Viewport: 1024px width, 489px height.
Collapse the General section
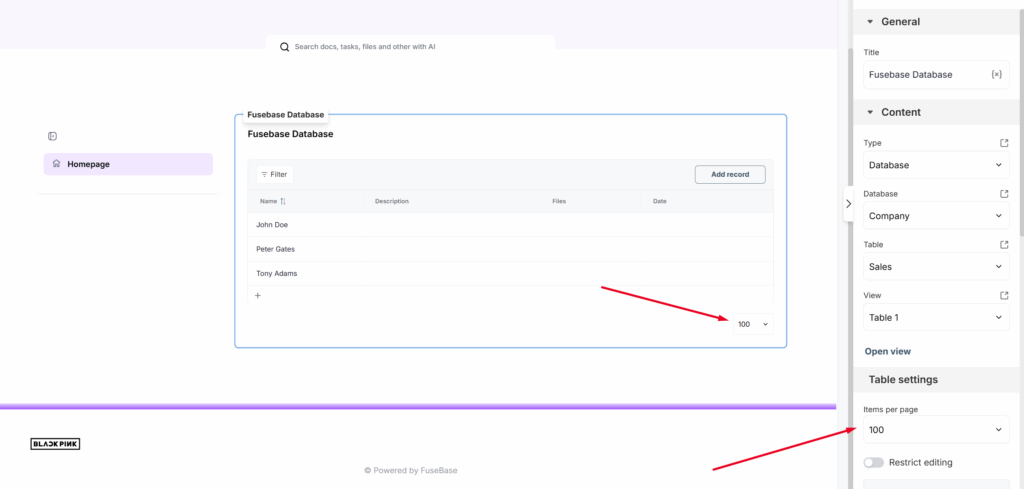[x=870, y=22]
